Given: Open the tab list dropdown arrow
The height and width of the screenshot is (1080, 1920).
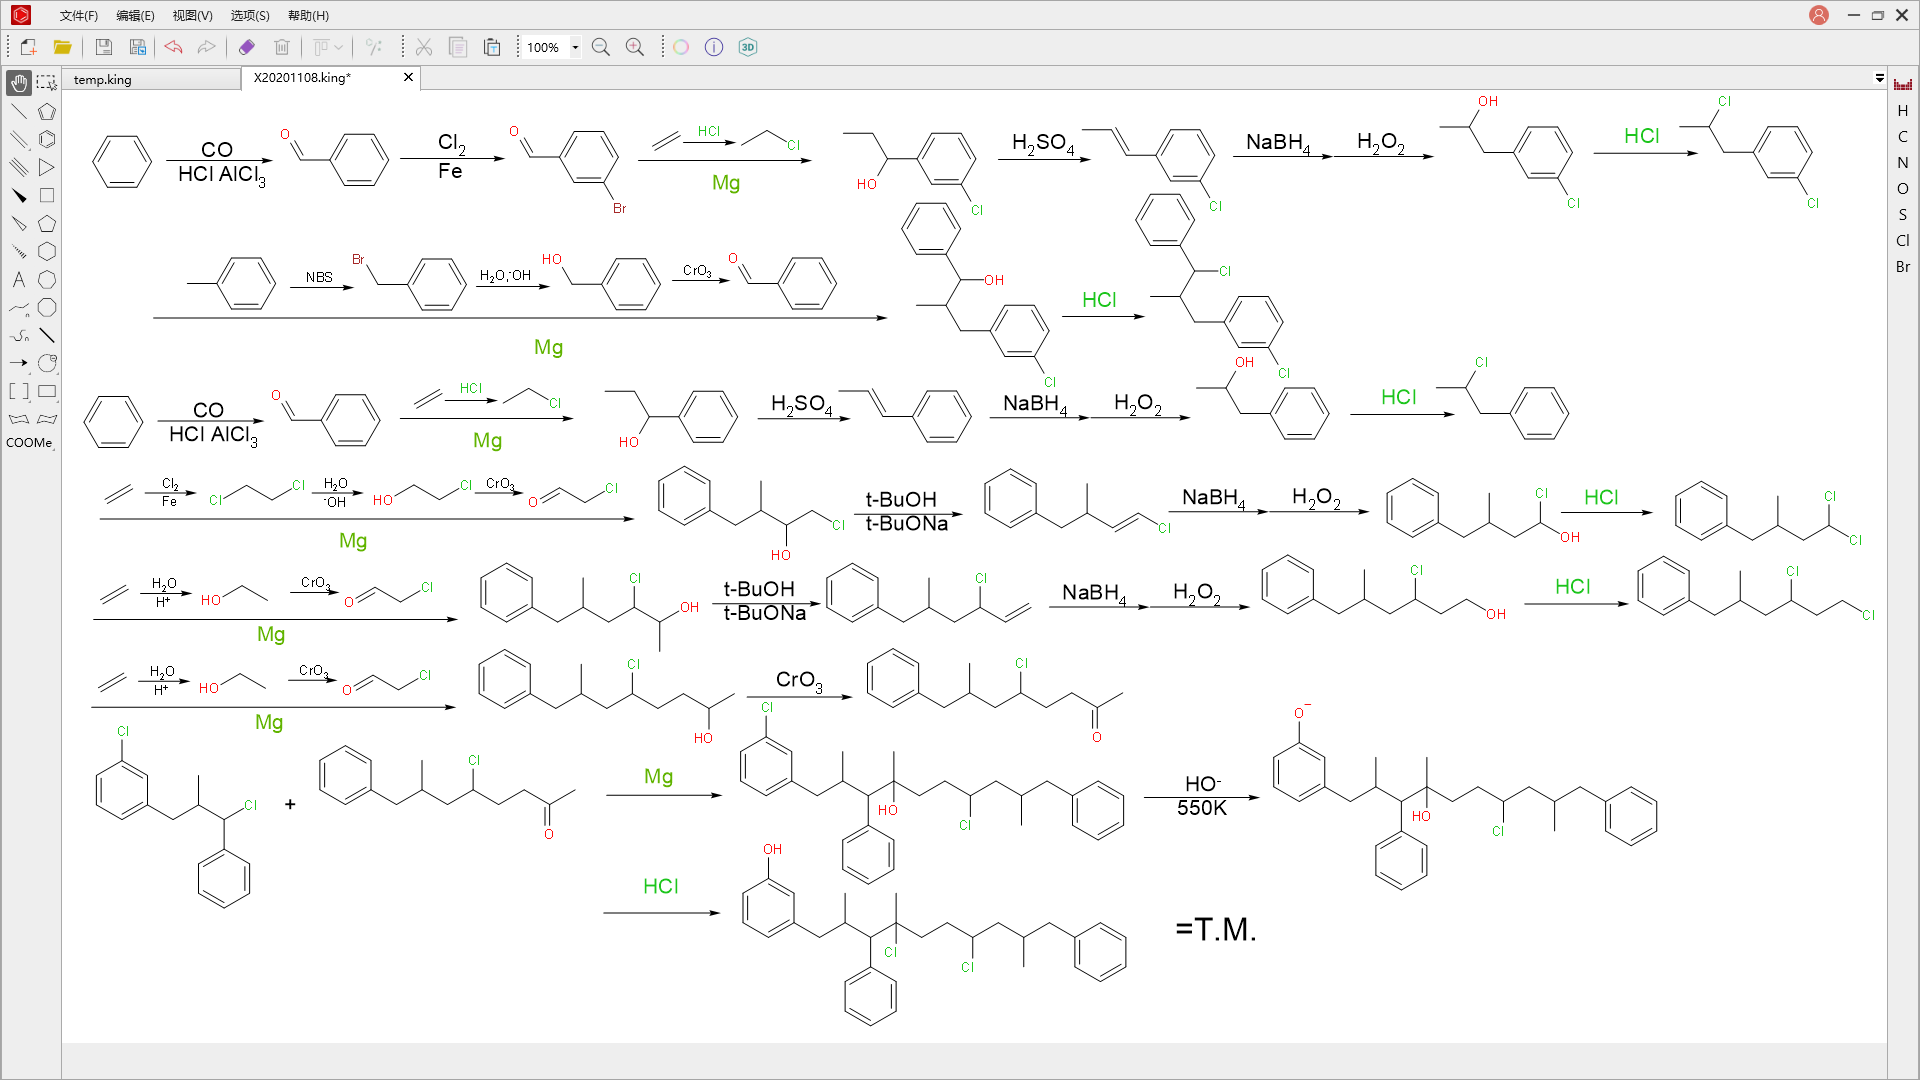Looking at the screenshot, I should point(1880,78).
